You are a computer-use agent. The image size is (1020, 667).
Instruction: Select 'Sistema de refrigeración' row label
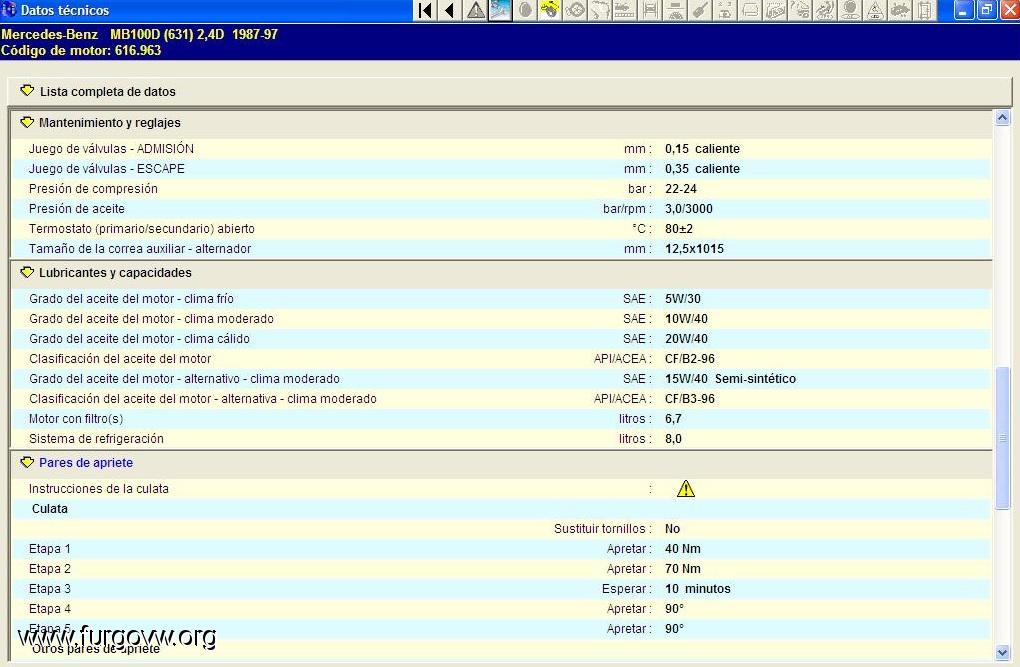(x=96, y=439)
